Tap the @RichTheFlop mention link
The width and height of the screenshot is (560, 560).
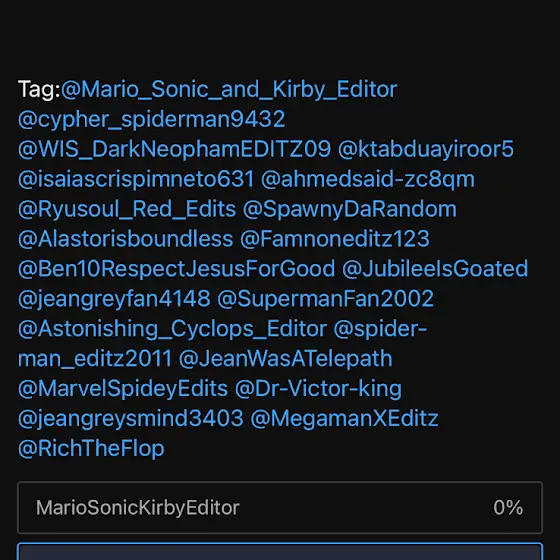[91, 449]
